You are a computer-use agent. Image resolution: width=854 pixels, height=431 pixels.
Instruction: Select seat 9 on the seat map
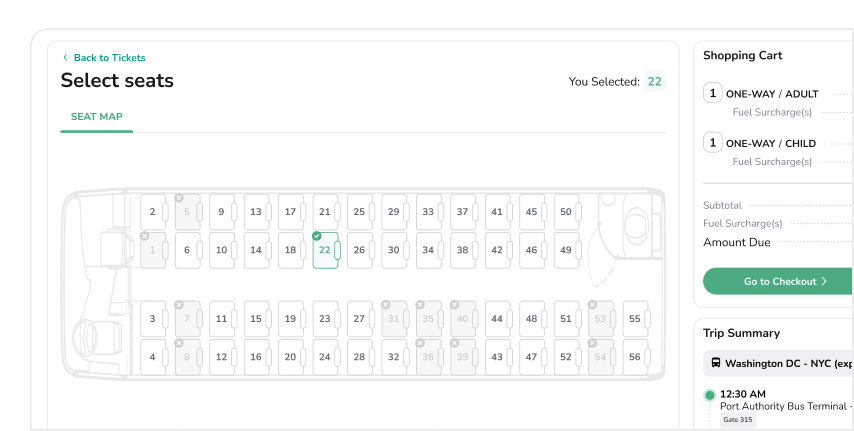tap(221, 212)
